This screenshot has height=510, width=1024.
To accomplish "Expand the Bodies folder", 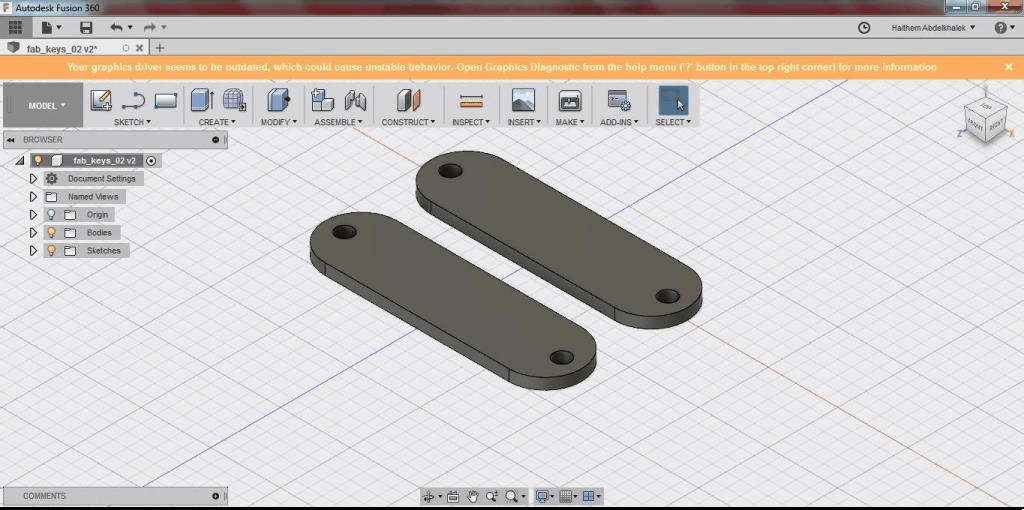I will pos(33,232).
